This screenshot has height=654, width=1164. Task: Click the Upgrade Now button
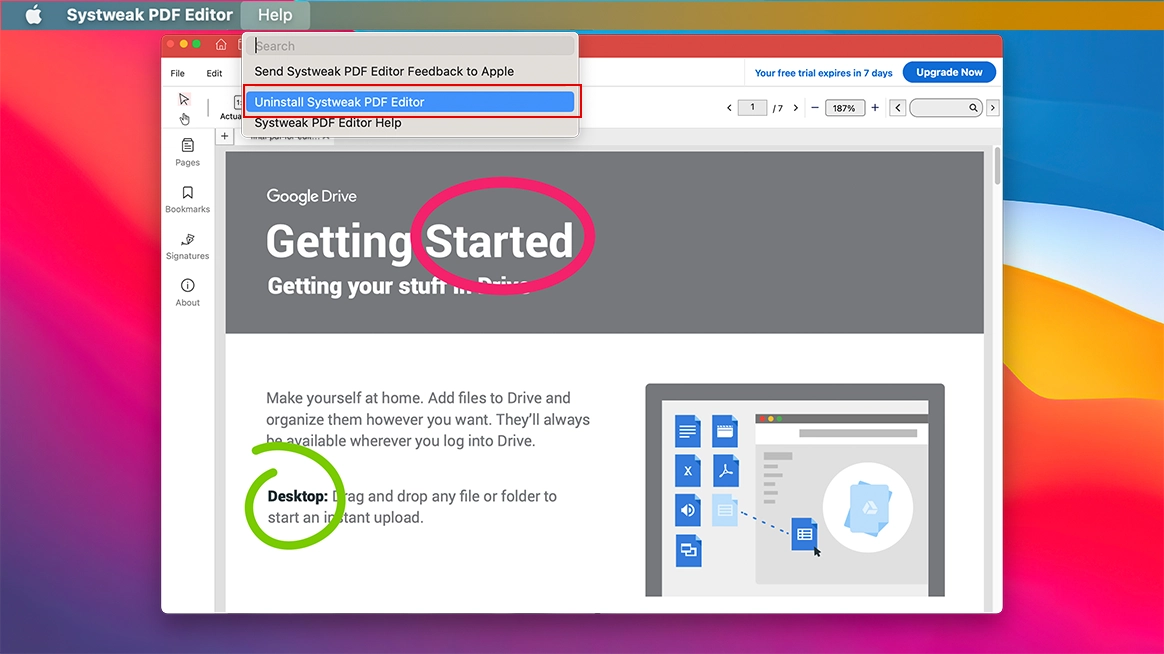pos(949,72)
